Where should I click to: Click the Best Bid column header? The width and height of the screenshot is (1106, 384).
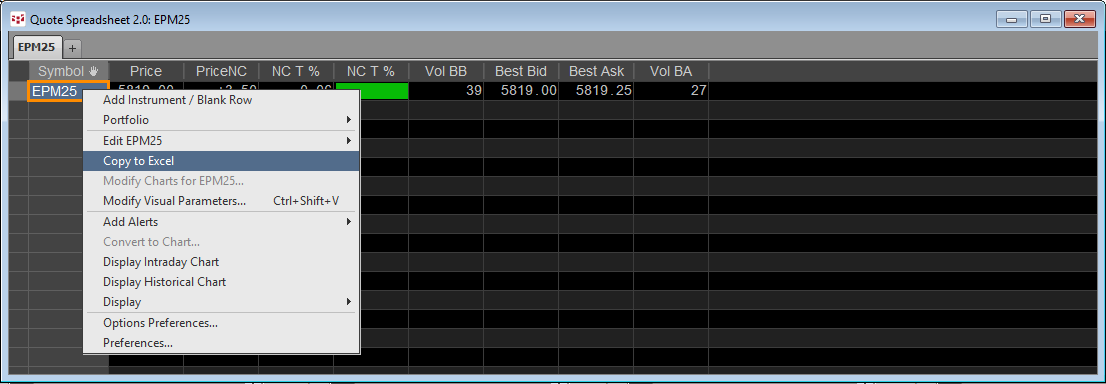521,71
